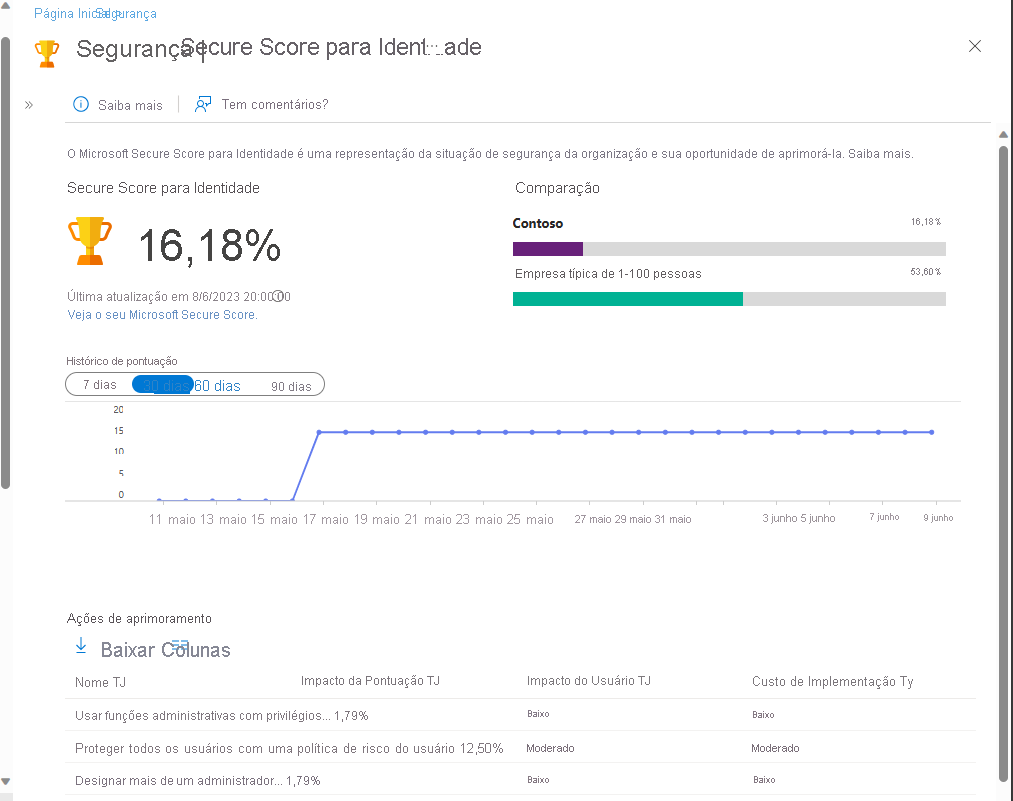Click info icon next to last update time
The image size is (1013, 801).
click(x=278, y=296)
